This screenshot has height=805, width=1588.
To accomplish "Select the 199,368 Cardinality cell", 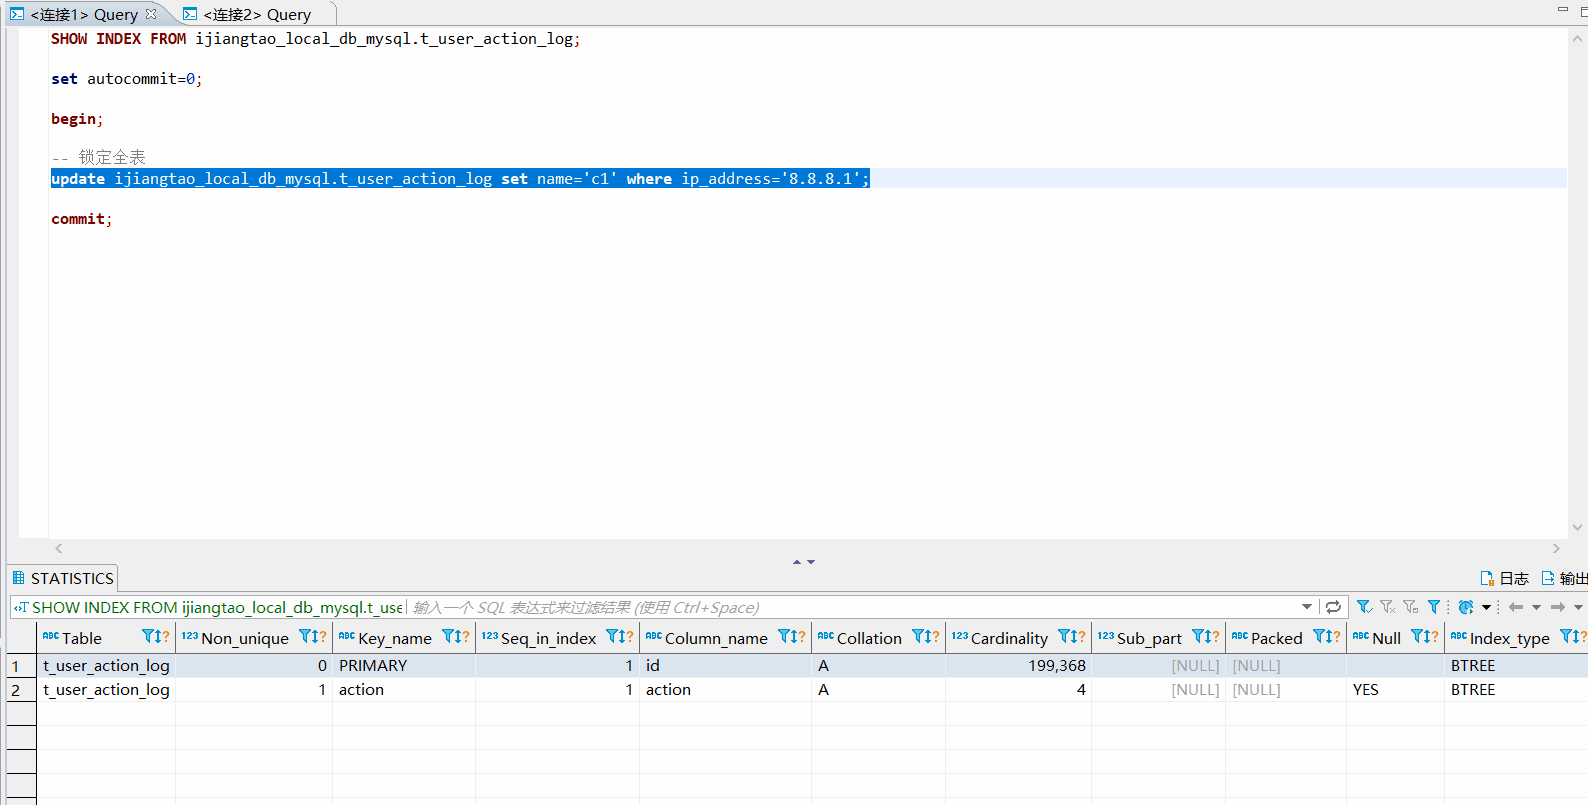I will pos(1018,665).
